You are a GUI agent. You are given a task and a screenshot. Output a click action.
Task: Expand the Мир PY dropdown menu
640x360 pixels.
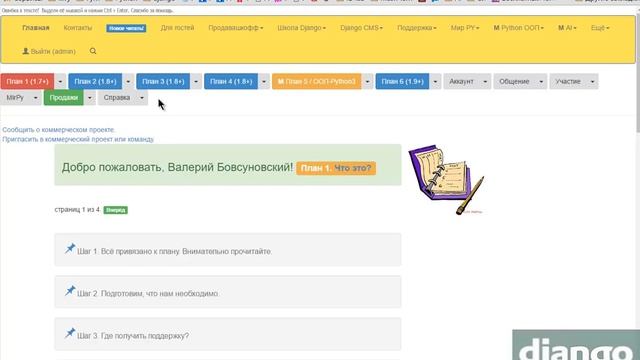coord(465,28)
